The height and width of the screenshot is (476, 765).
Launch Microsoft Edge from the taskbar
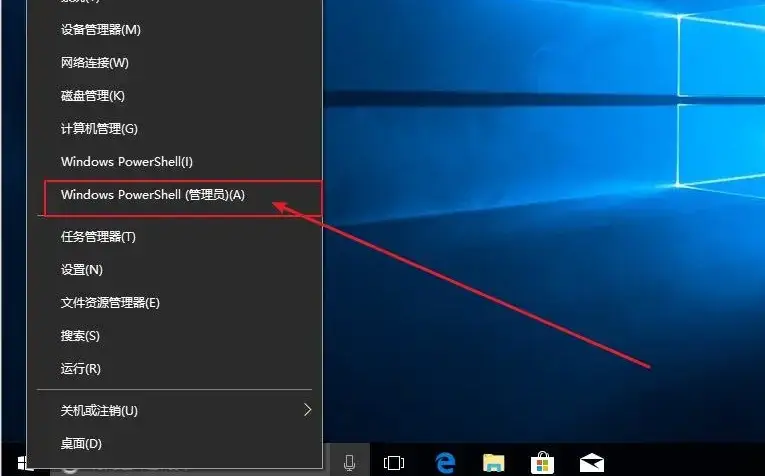pos(446,463)
